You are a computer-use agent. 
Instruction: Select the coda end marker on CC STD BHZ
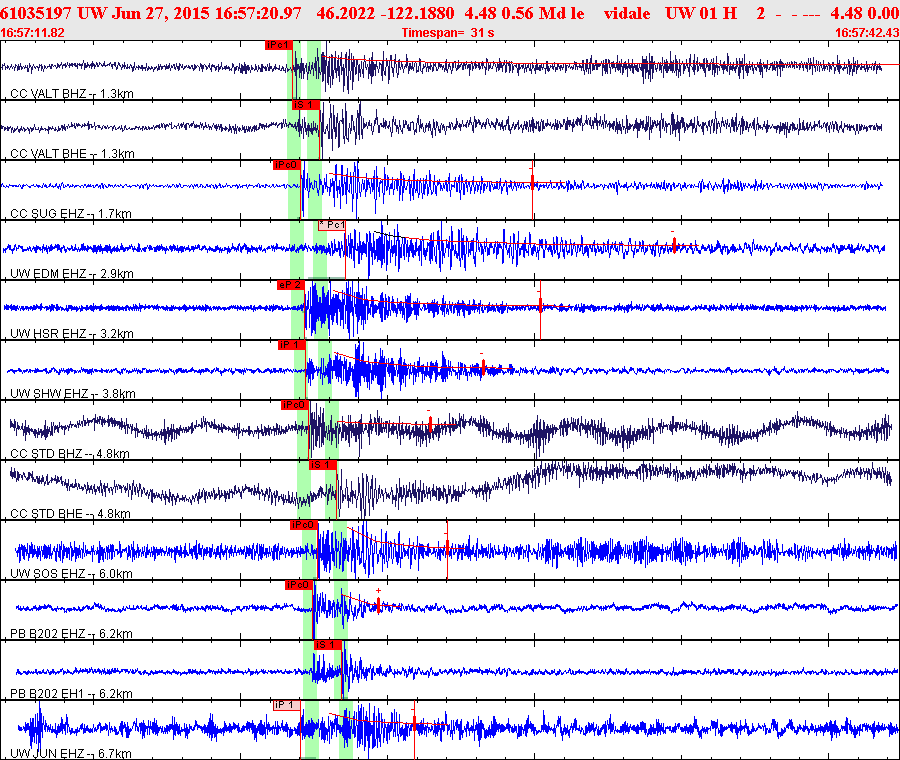pos(430,424)
